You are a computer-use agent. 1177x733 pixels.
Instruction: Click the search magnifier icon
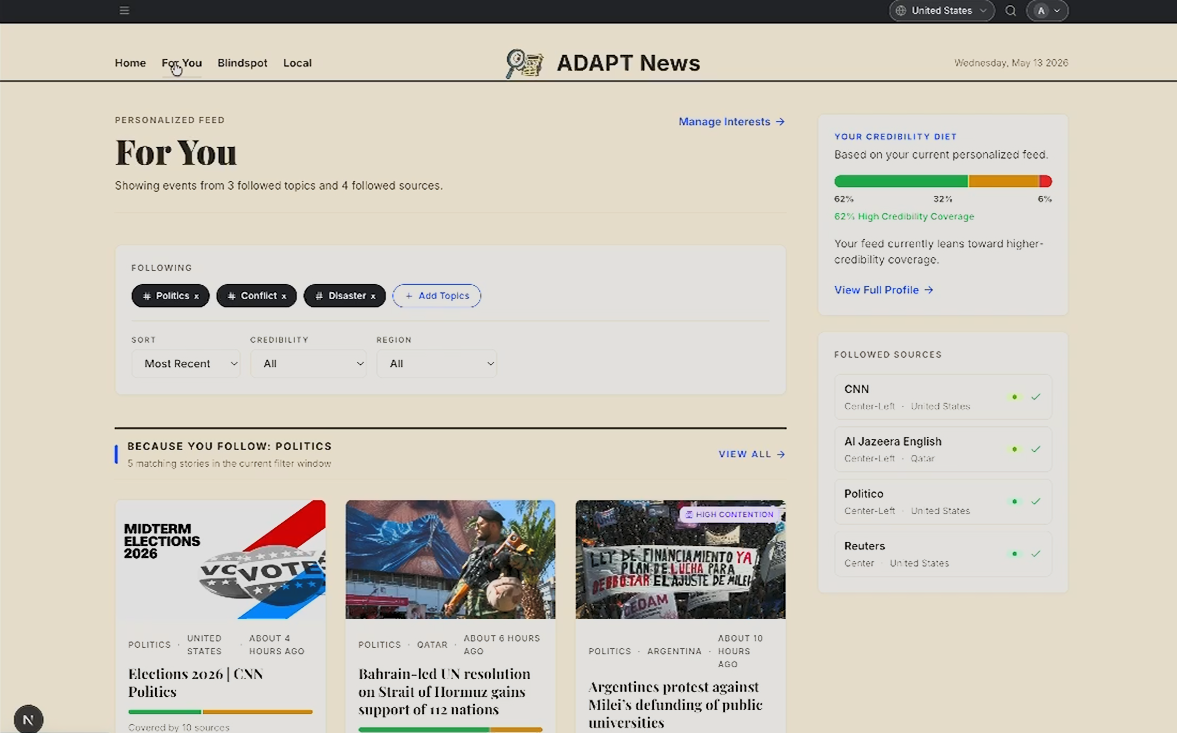click(x=1010, y=11)
